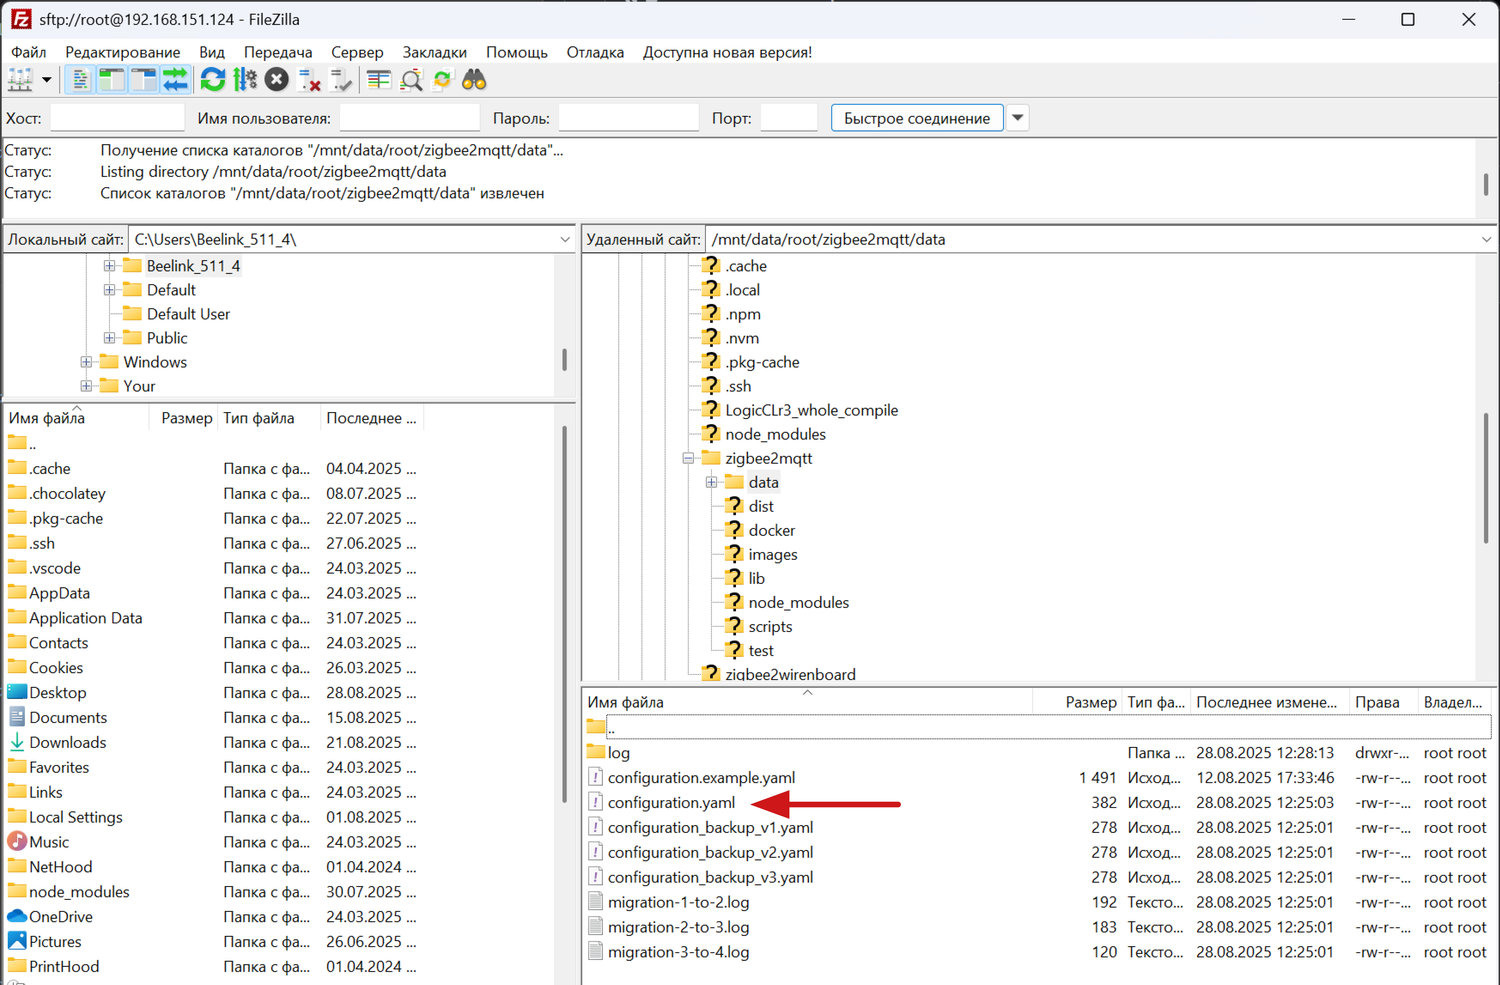The height and width of the screenshot is (985, 1500).
Task: Expand the Windows folder in local tree
Action: click(86, 362)
